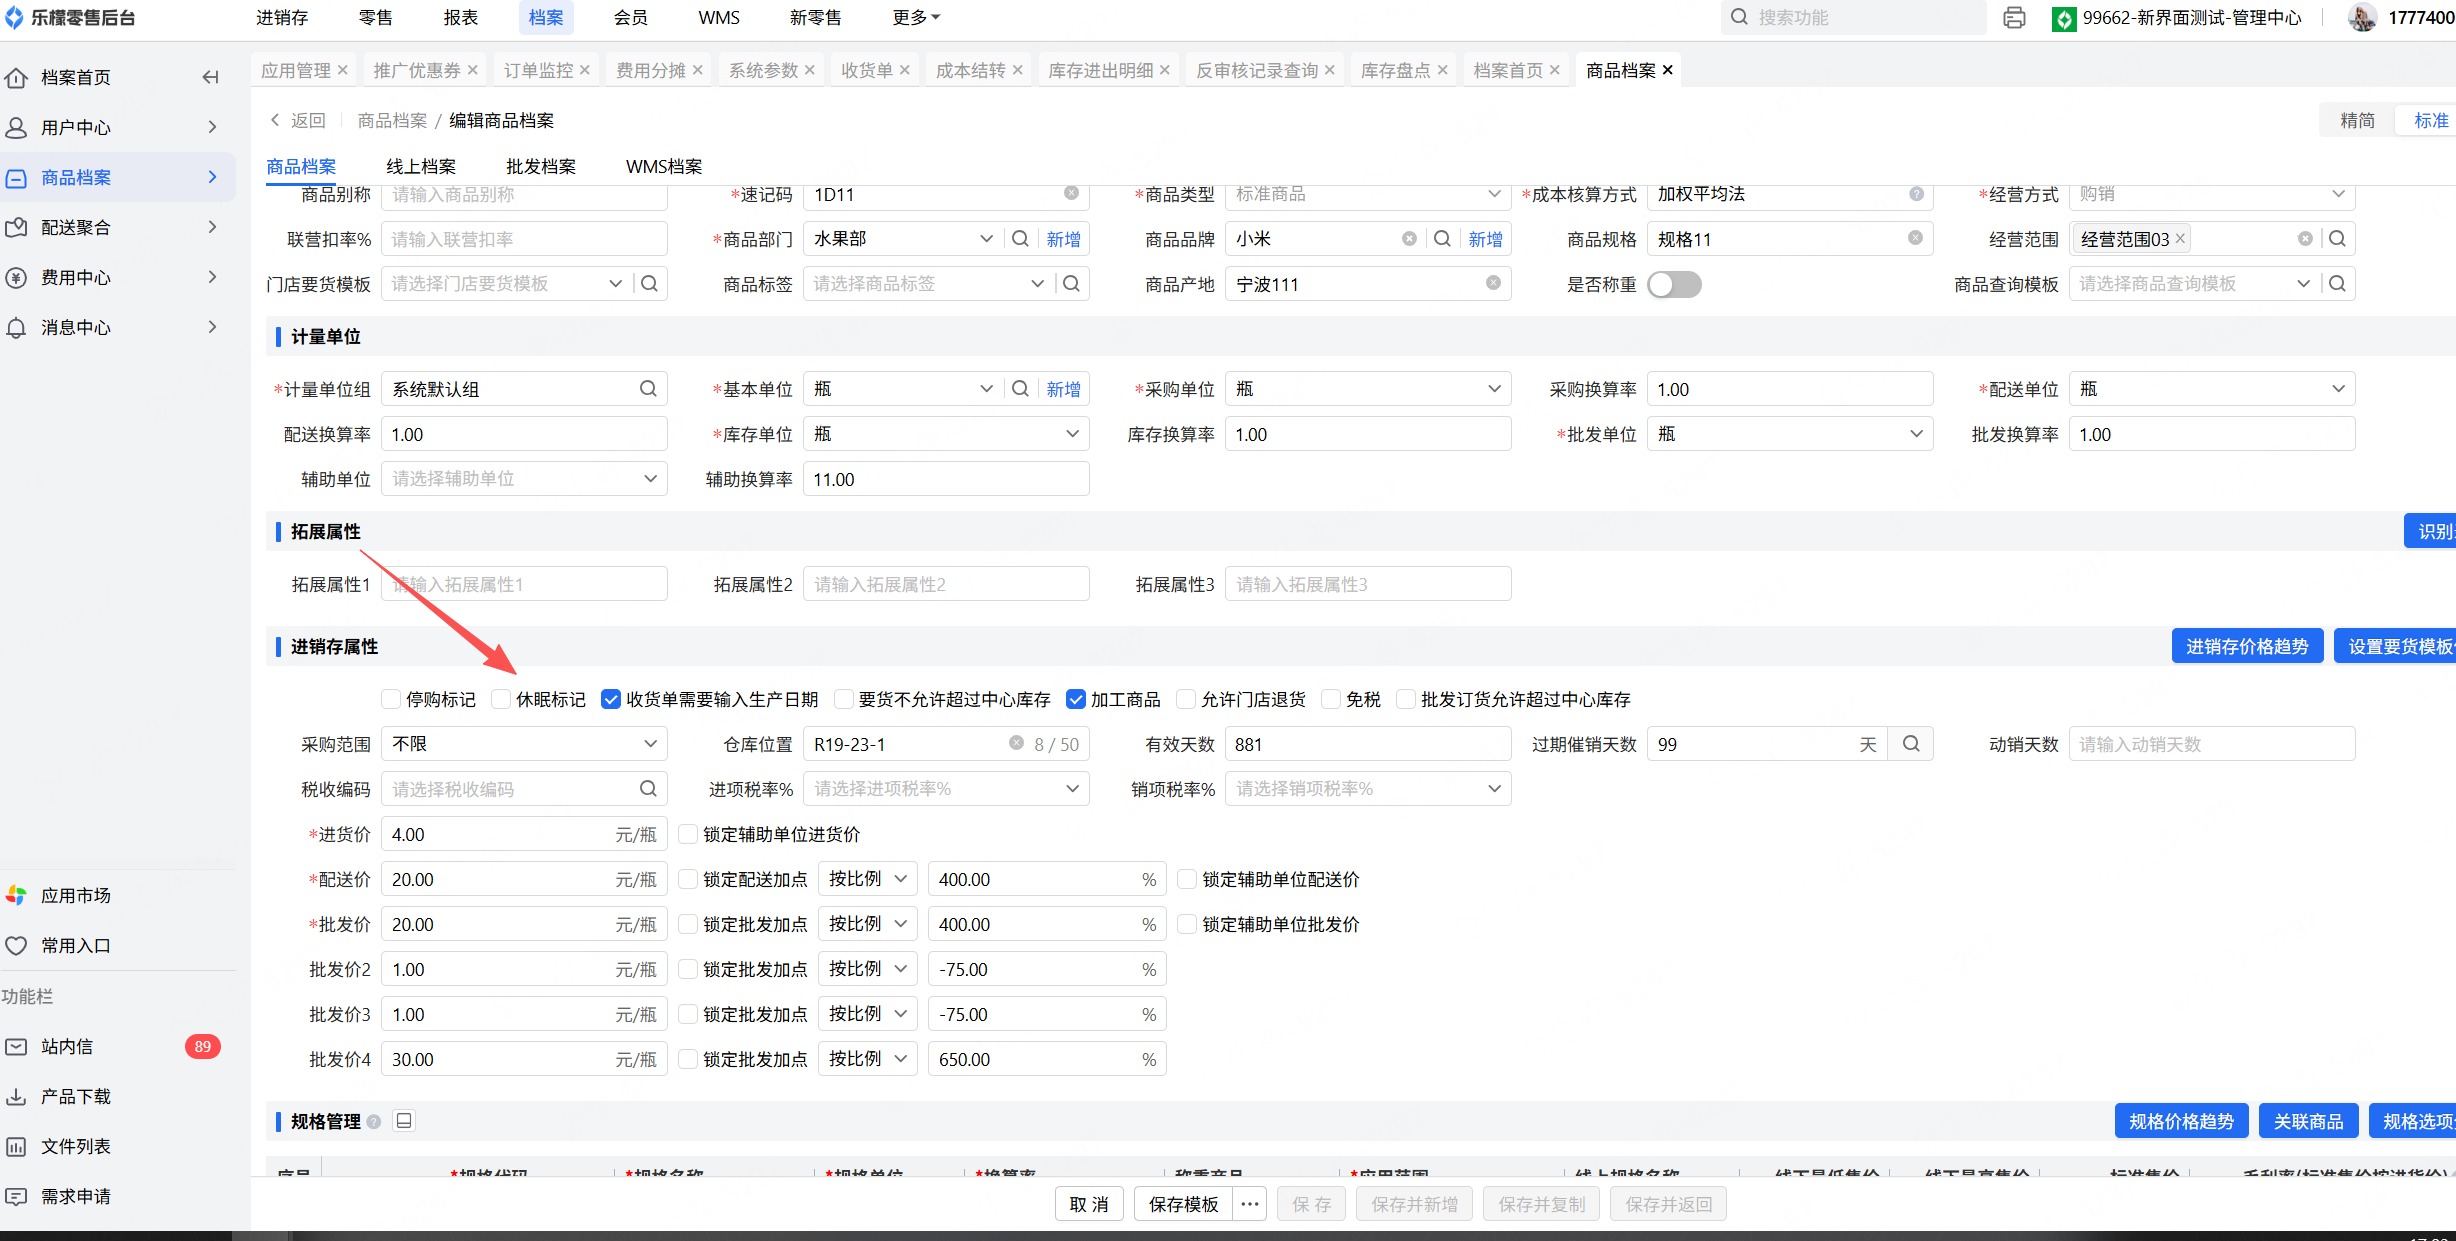
Task: Click search icon beside 经营范围 field
Action: (x=2337, y=239)
